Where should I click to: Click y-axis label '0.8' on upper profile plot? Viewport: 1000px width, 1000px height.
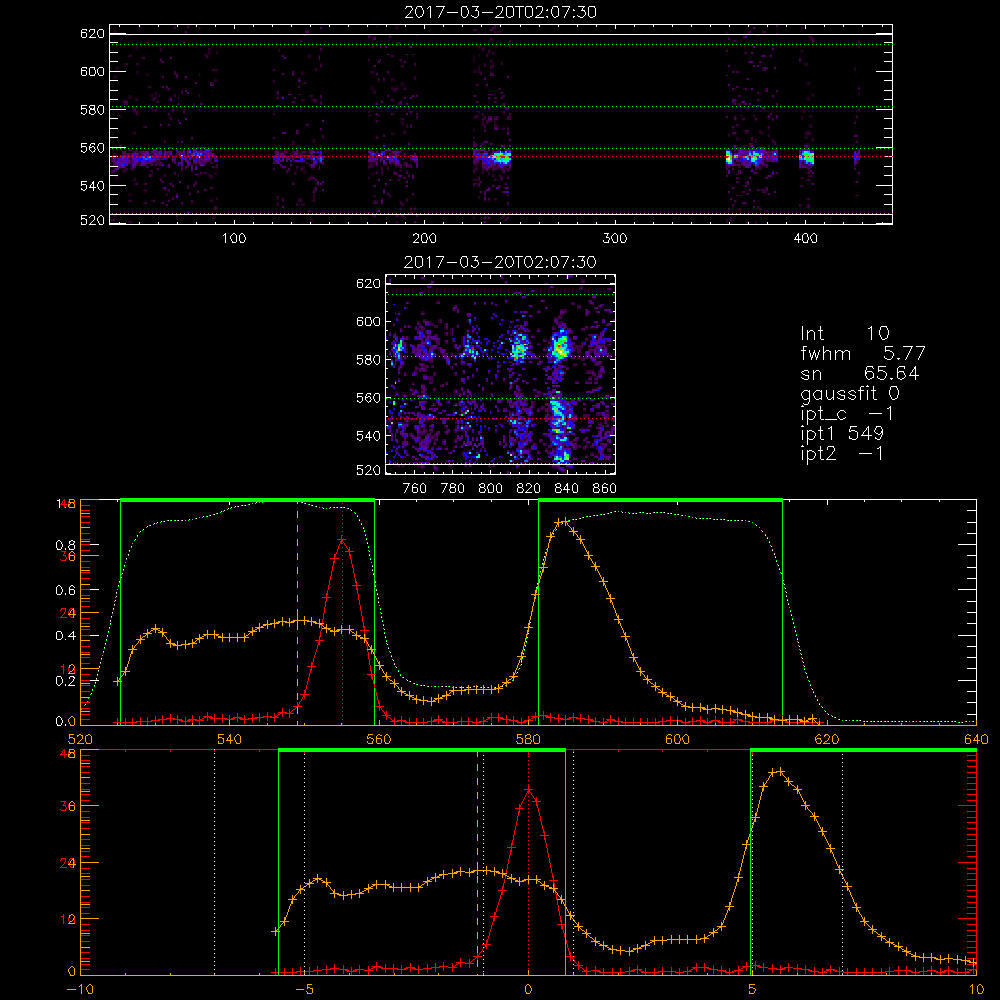65,545
